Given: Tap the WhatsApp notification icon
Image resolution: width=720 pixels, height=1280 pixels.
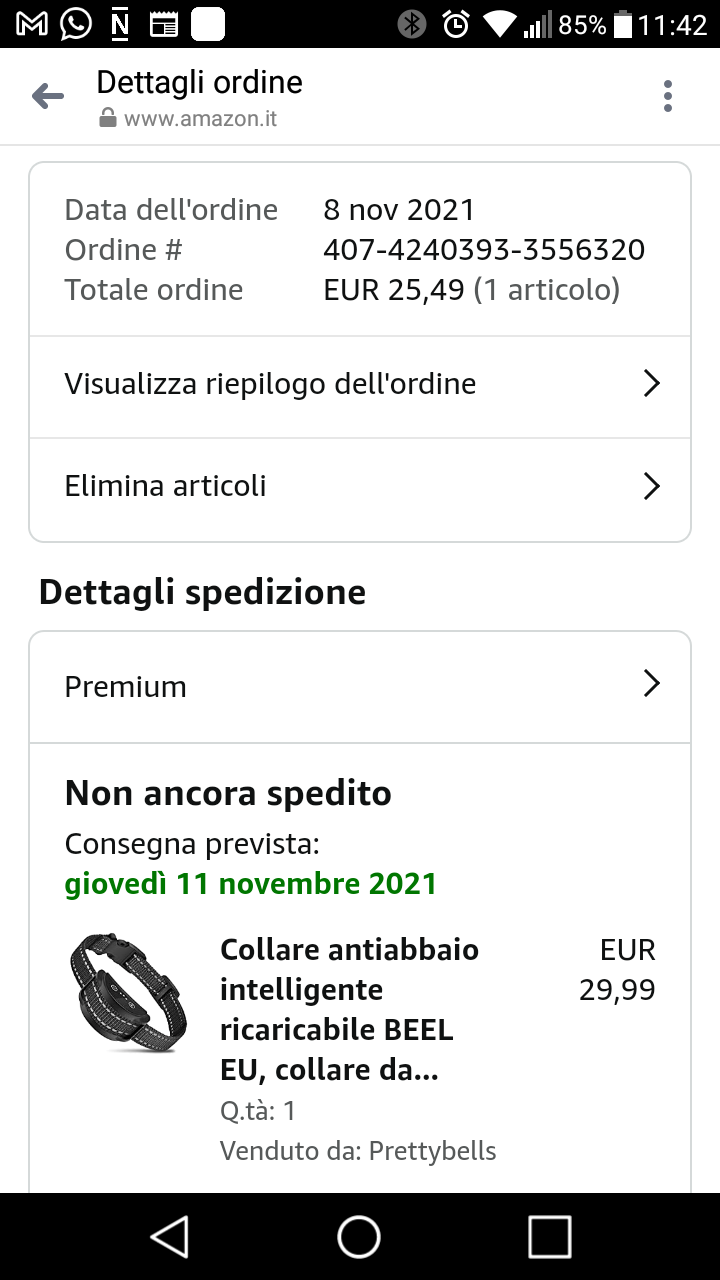Looking at the screenshot, I should coord(76,24).
